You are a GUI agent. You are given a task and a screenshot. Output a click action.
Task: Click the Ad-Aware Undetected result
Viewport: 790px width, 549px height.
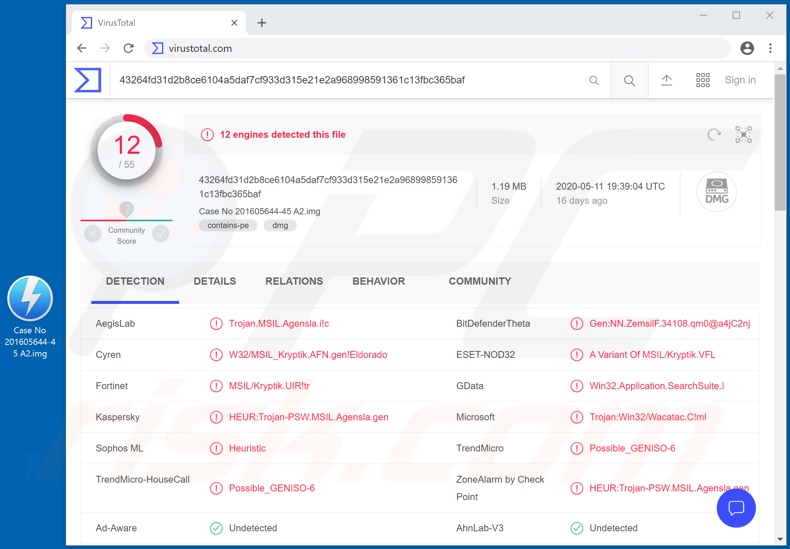point(253,528)
